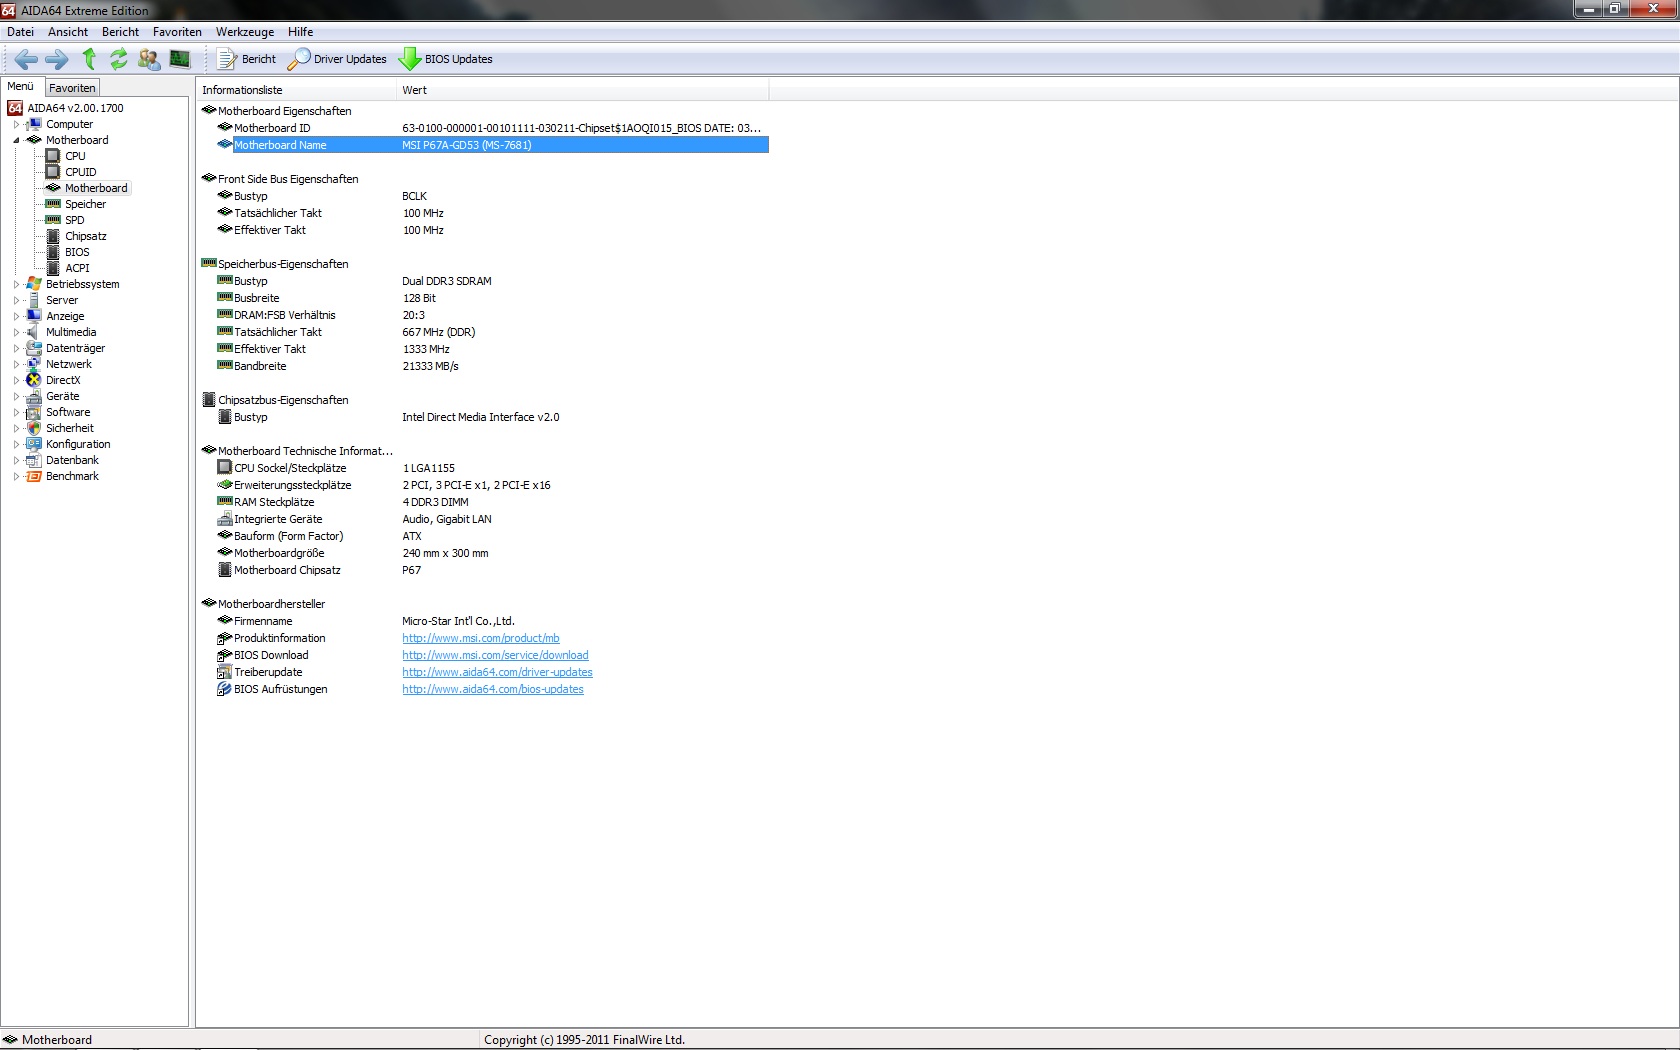Click the Konfiguration icon in tree
Screen dimensions: 1680x1050
click(x=34, y=444)
